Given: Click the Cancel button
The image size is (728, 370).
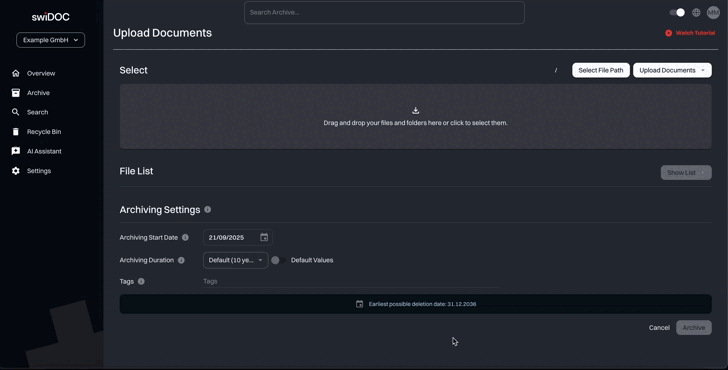Looking at the screenshot, I should (x=659, y=328).
